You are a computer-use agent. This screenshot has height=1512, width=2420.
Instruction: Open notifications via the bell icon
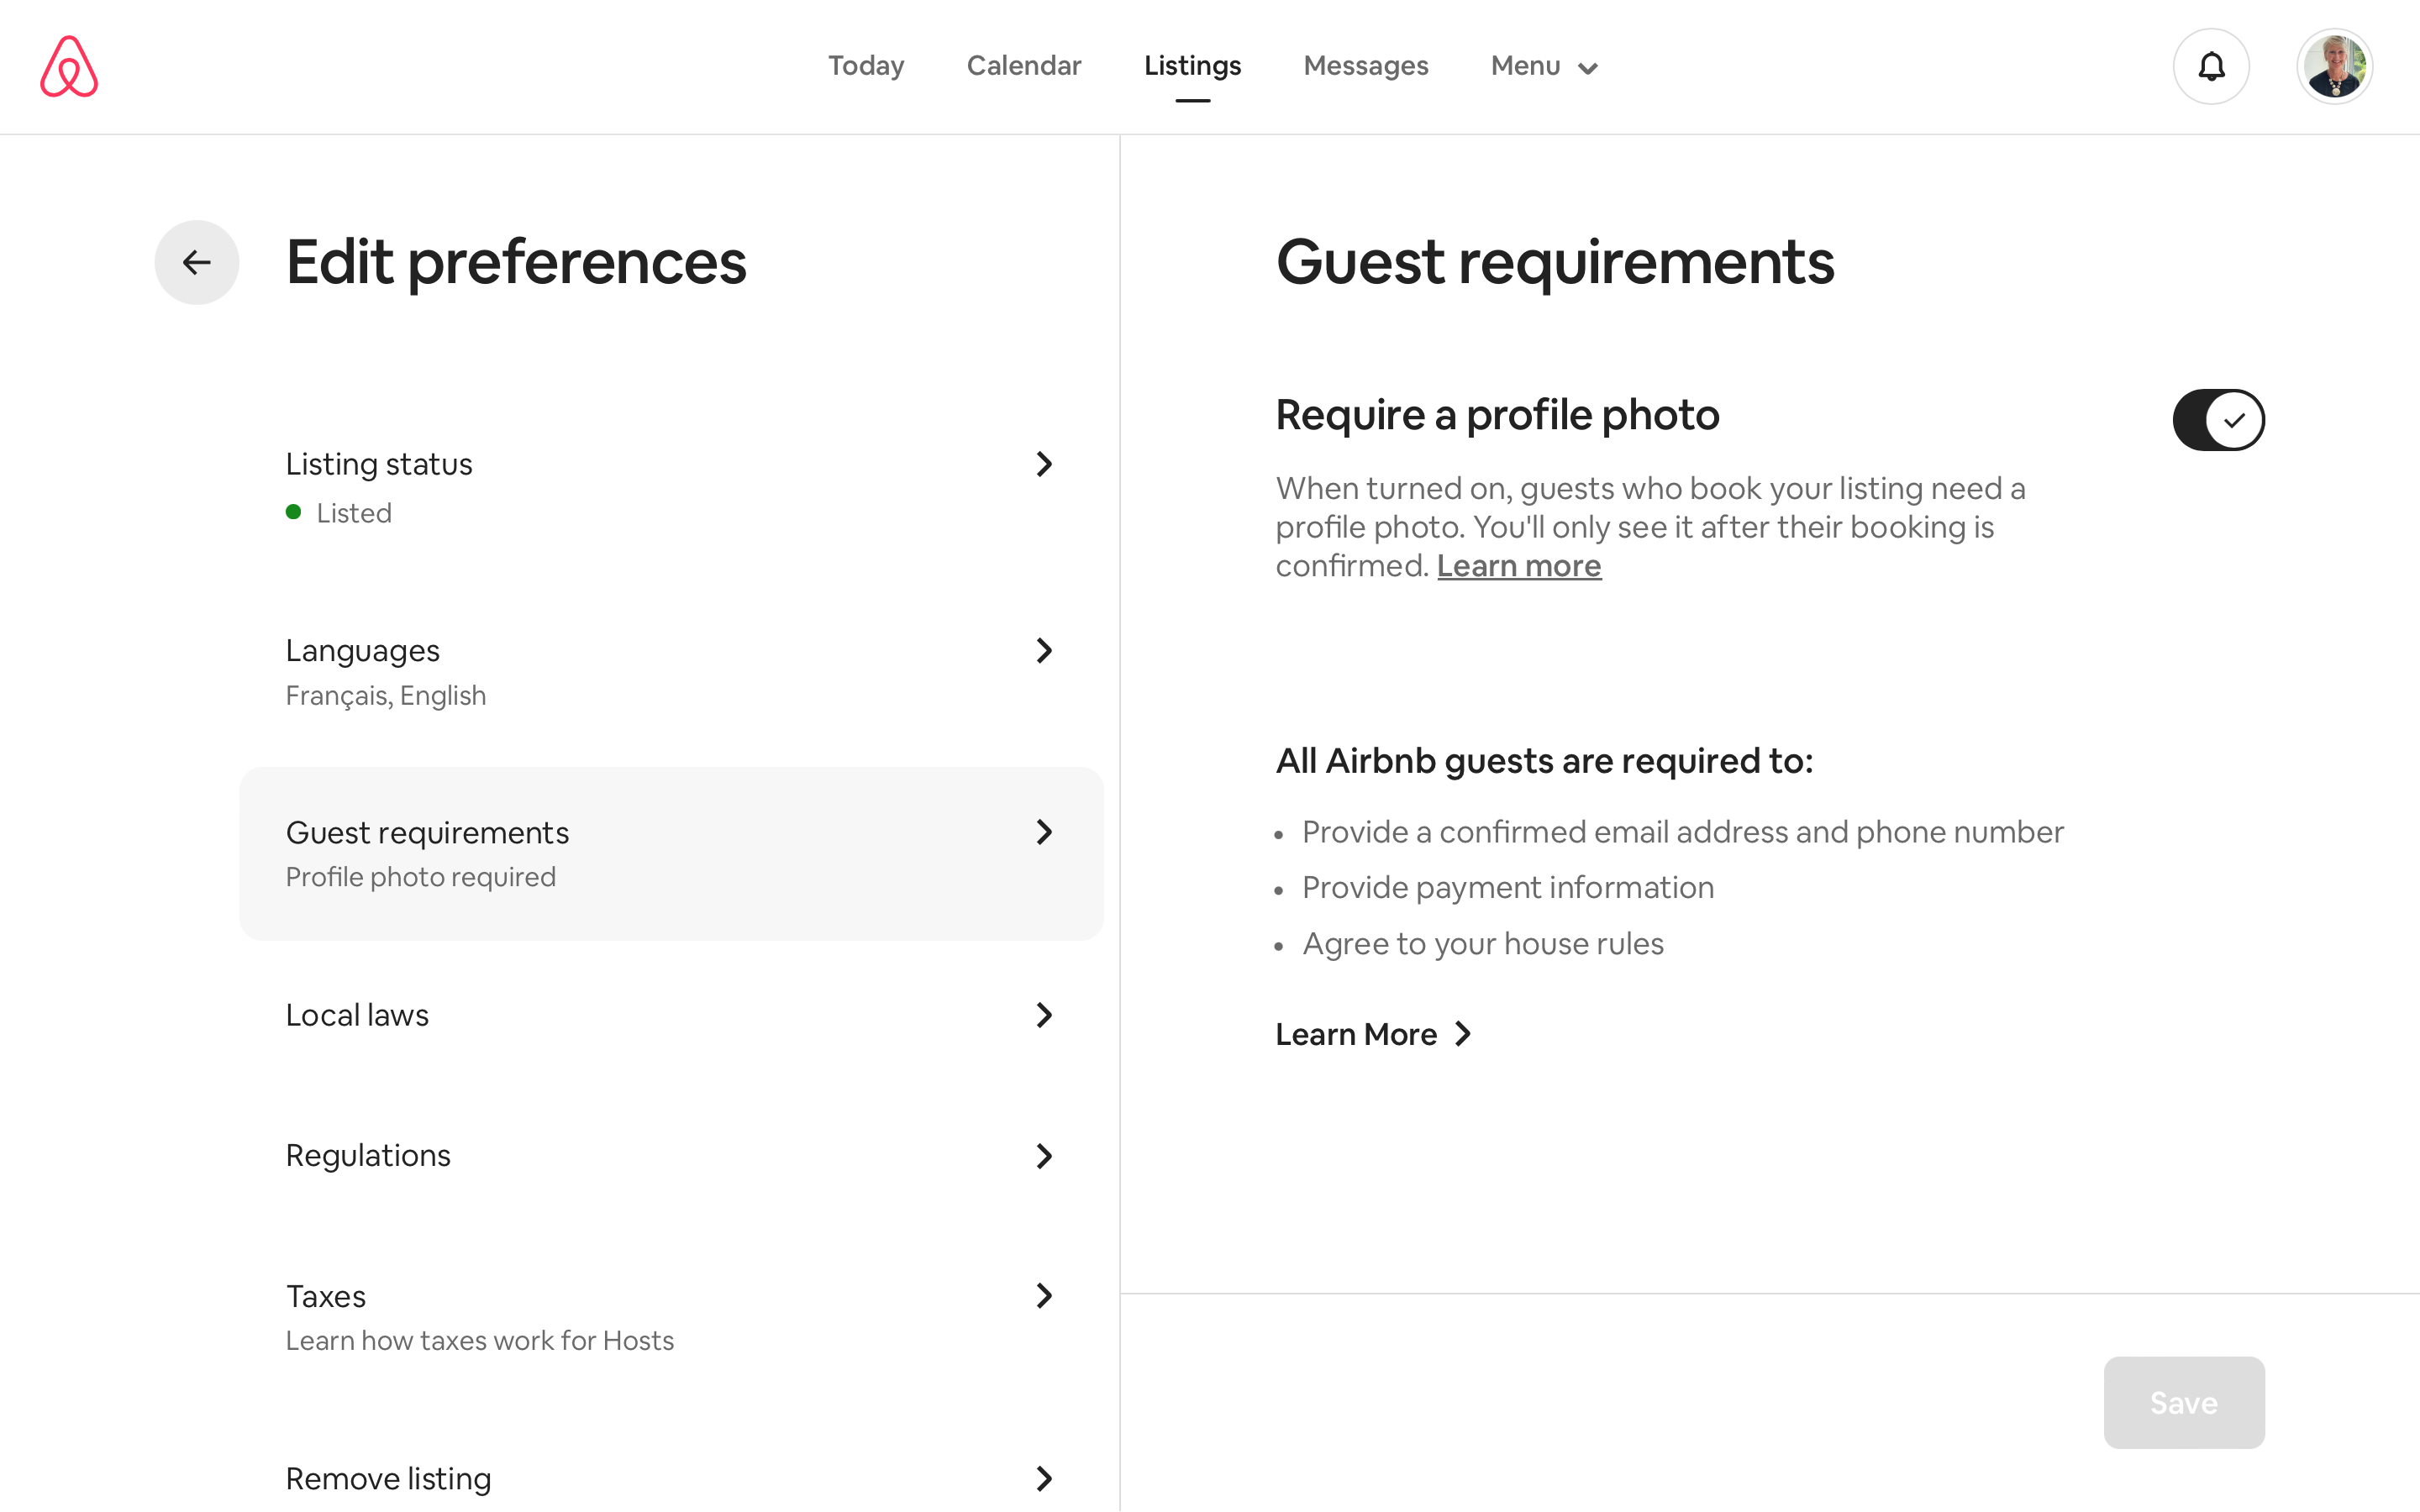point(2210,66)
